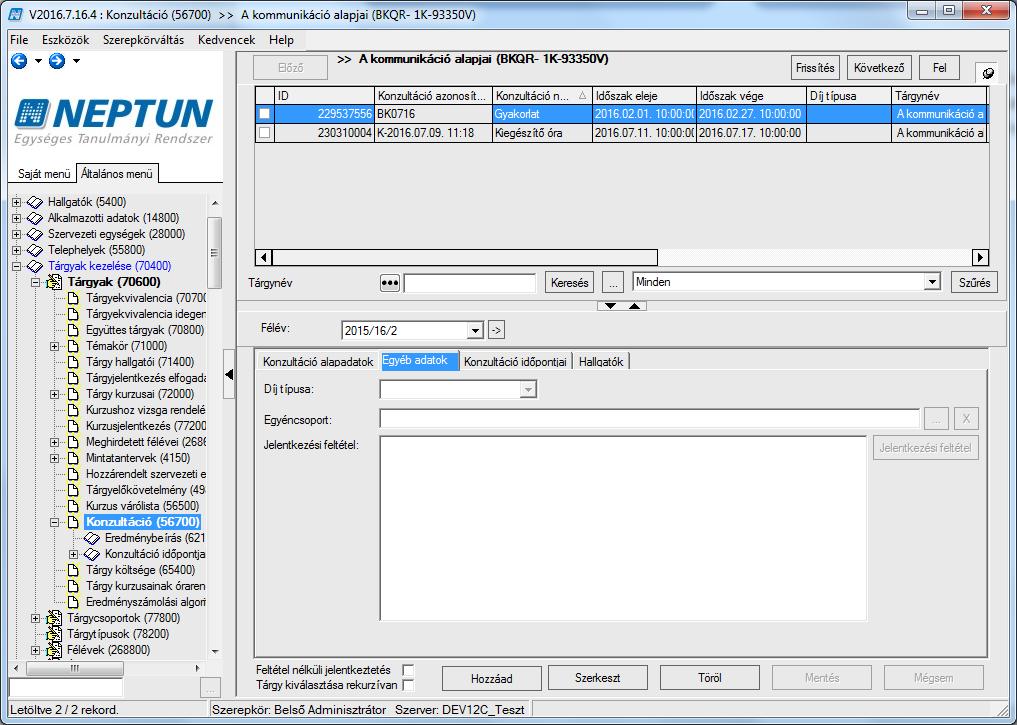This screenshot has height=725, width=1017.
Task: Open the File menu
Action: pyautogui.click(x=19, y=40)
